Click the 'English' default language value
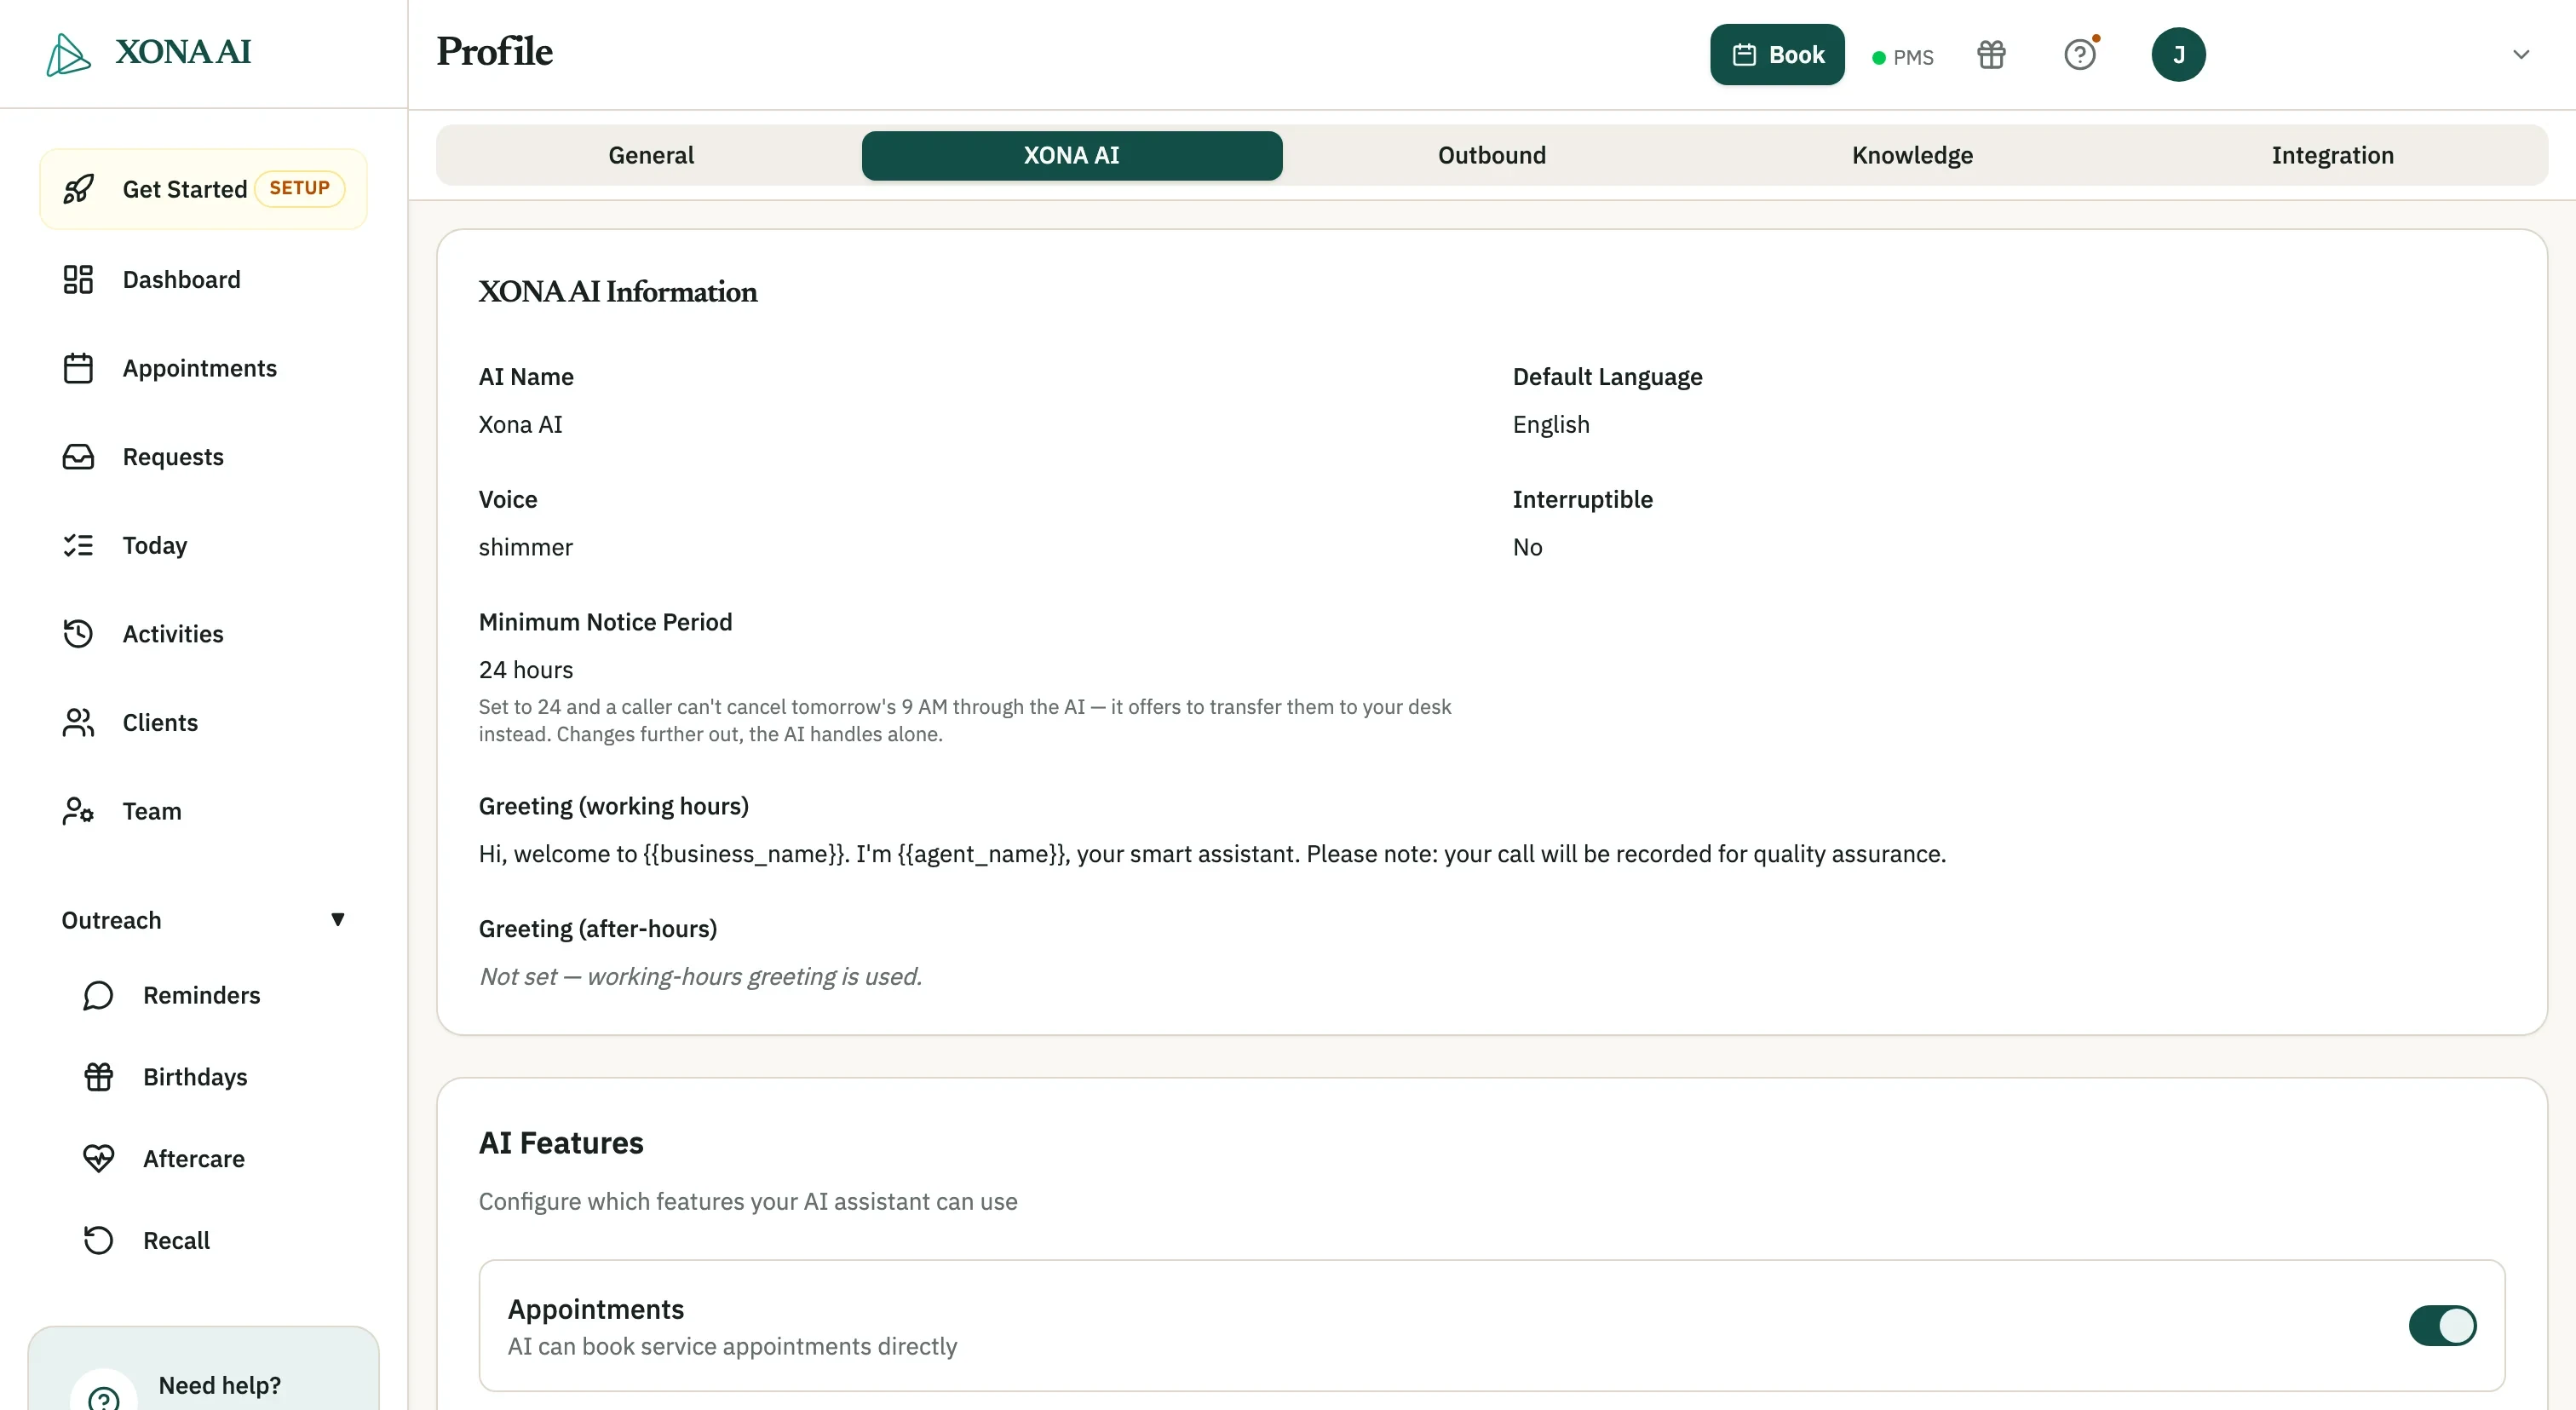Viewport: 2576px width, 1410px height. pos(1550,425)
